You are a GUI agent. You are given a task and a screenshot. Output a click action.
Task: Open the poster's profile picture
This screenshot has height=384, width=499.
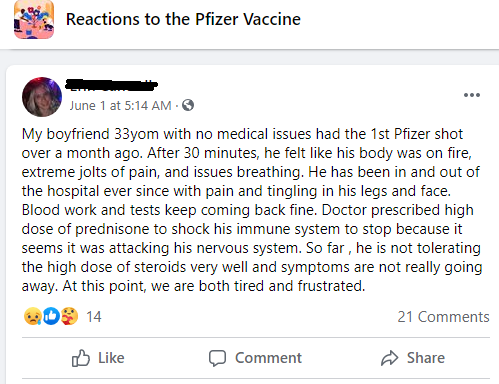tap(42, 97)
